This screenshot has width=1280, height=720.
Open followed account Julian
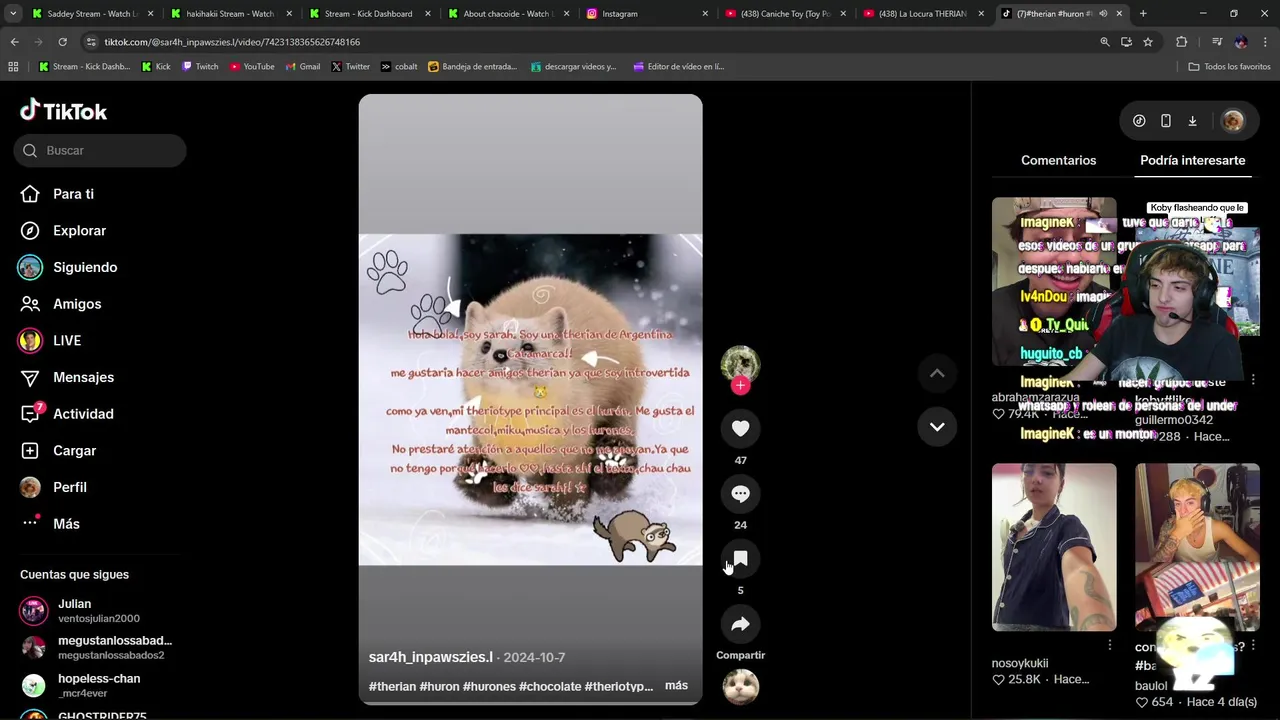pyautogui.click(x=98, y=611)
